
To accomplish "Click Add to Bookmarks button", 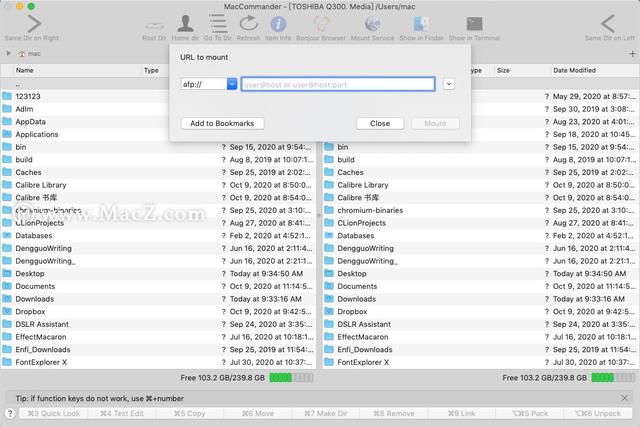I will coord(222,123).
